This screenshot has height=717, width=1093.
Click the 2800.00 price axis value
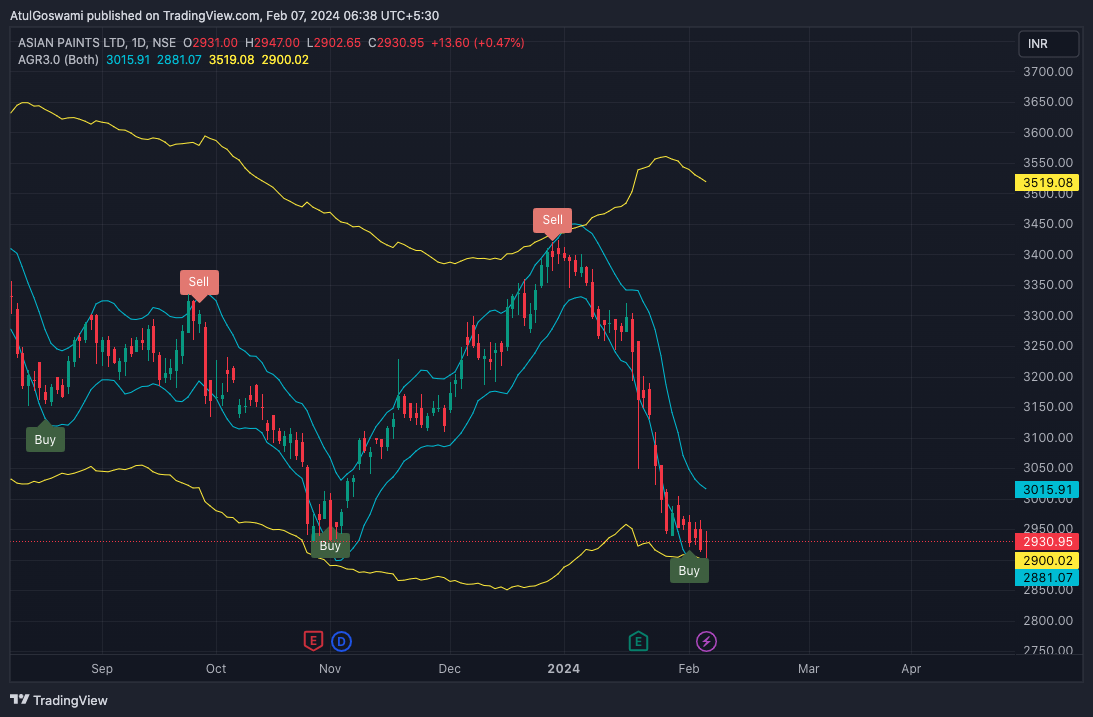coord(1048,620)
